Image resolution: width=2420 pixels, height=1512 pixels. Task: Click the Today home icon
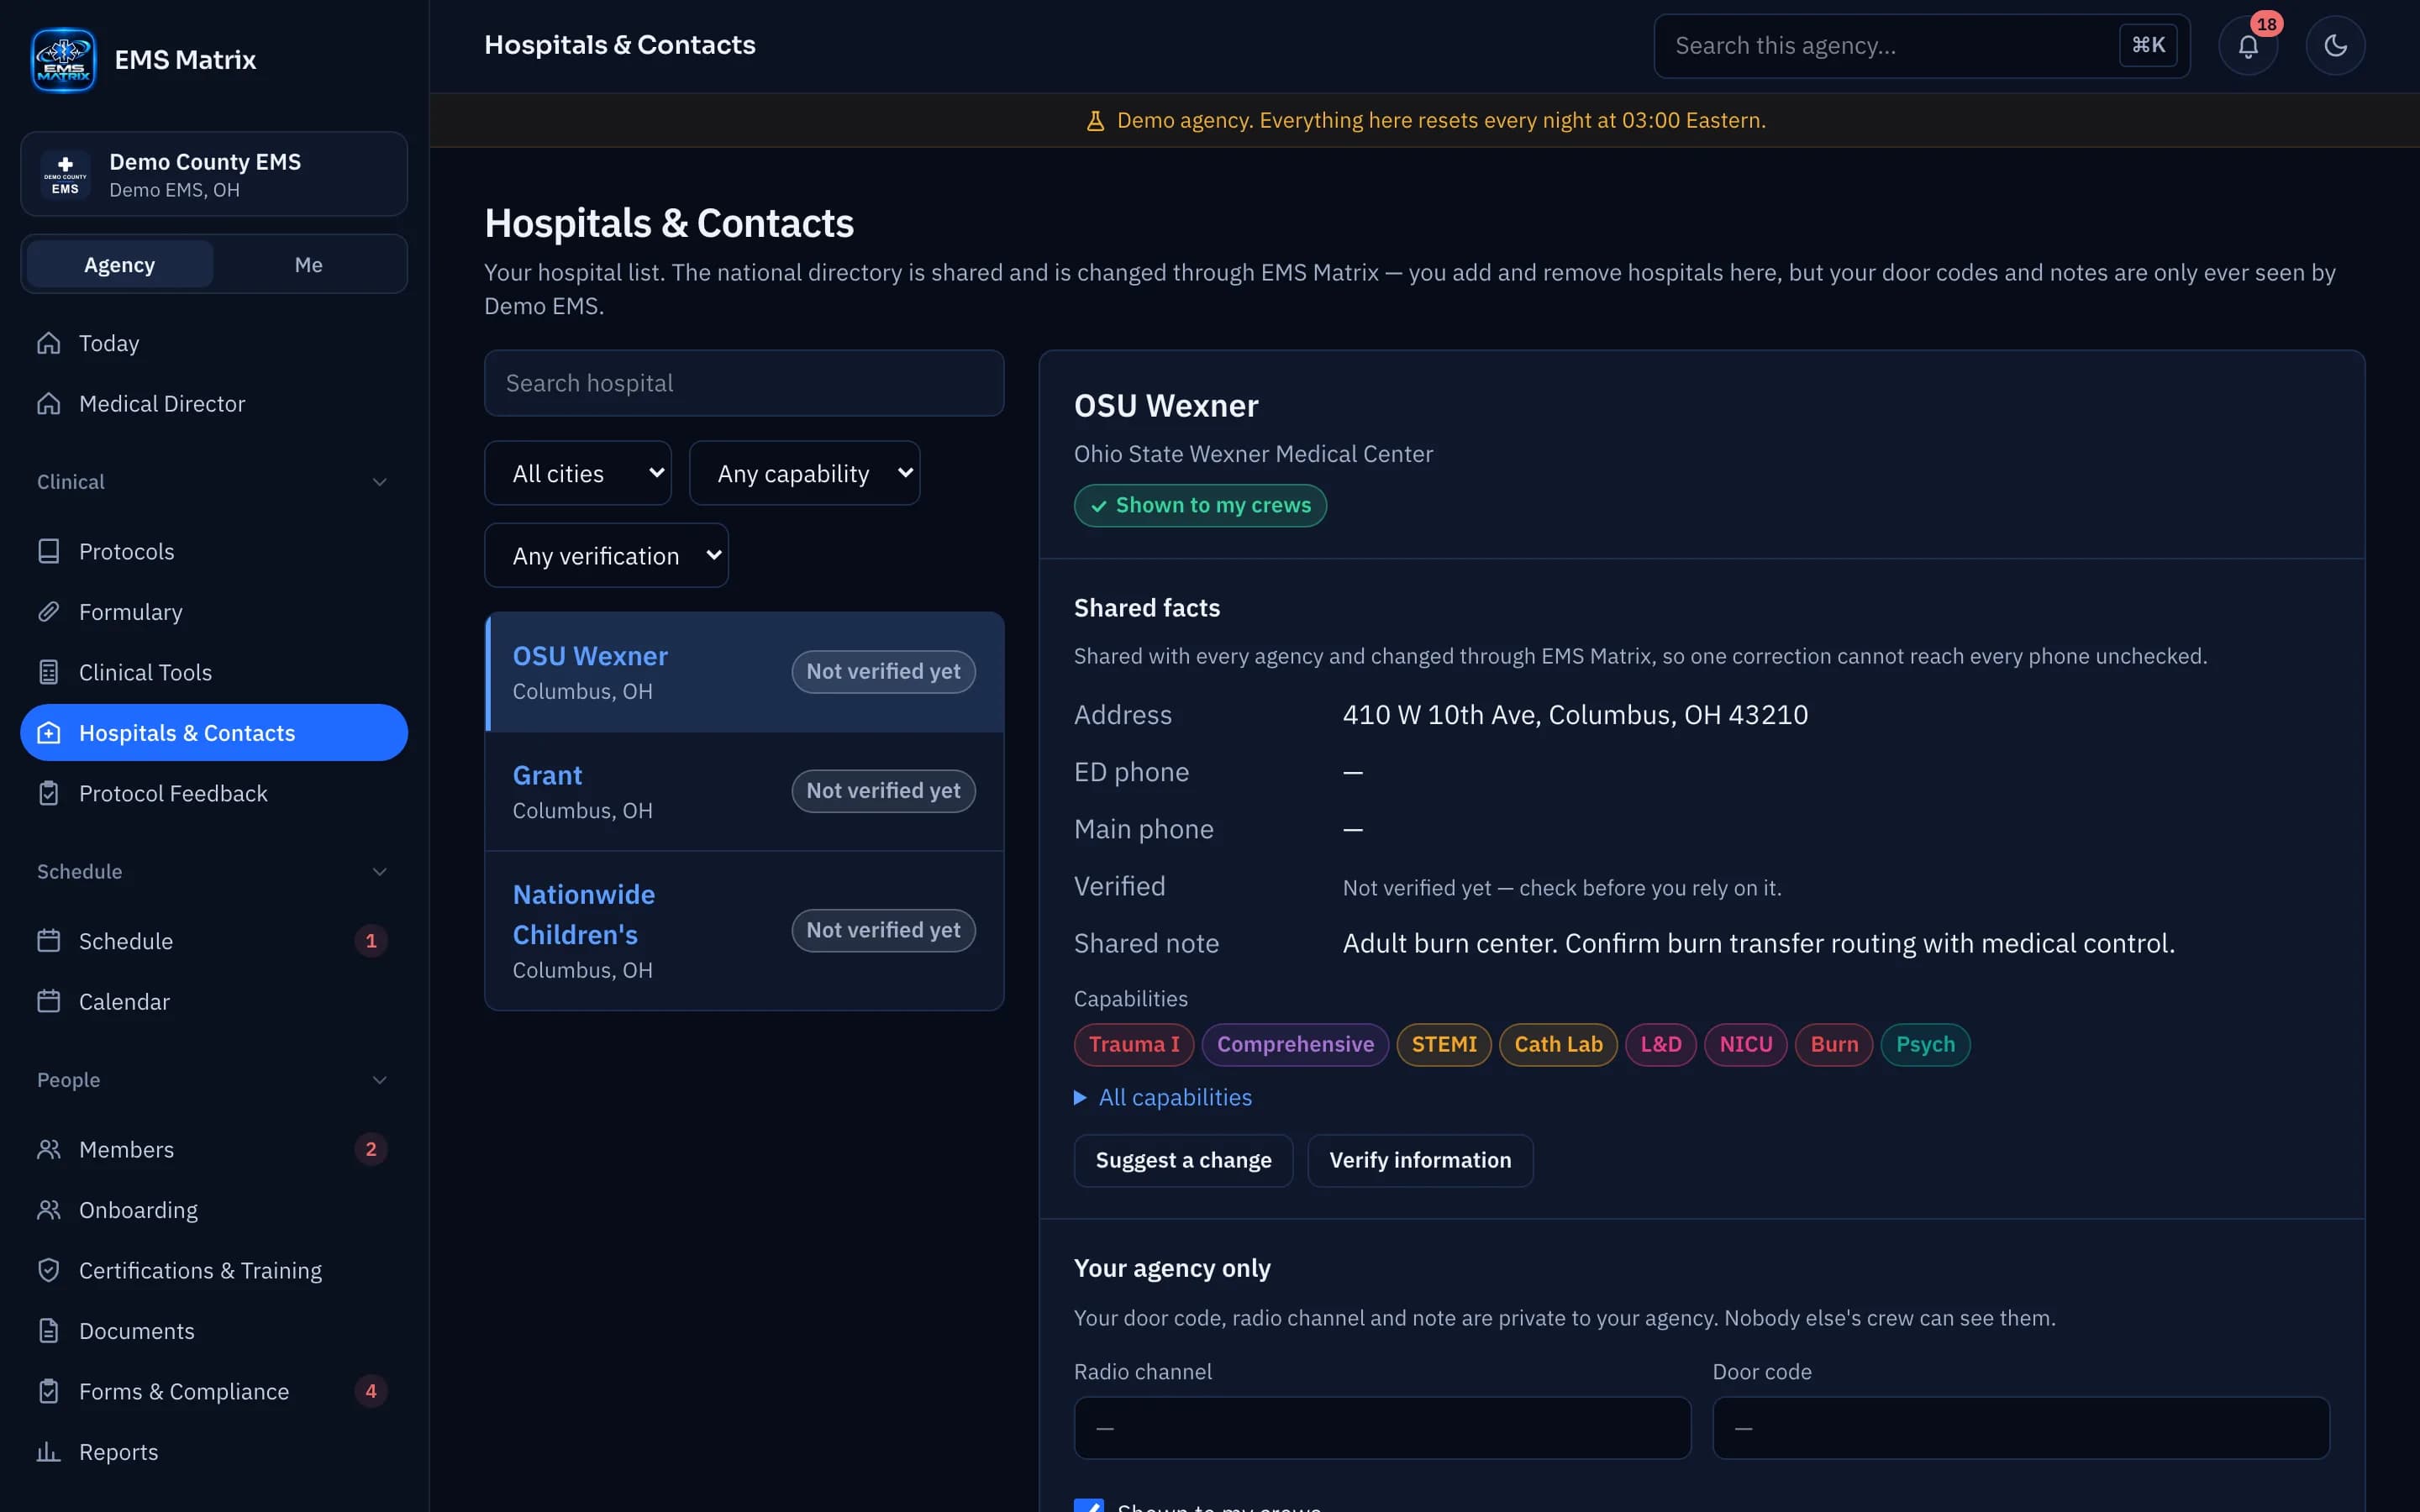click(x=49, y=343)
